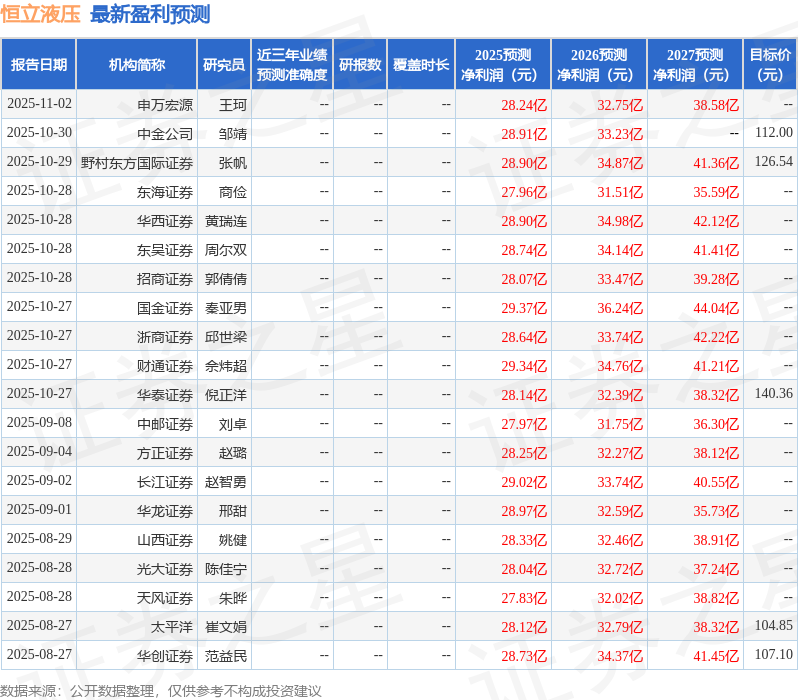Click the 近三年业绩预测准确度 column header
The width and height of the screenshot is (798, 700).
pyautogui.click(x=292, y=65)
